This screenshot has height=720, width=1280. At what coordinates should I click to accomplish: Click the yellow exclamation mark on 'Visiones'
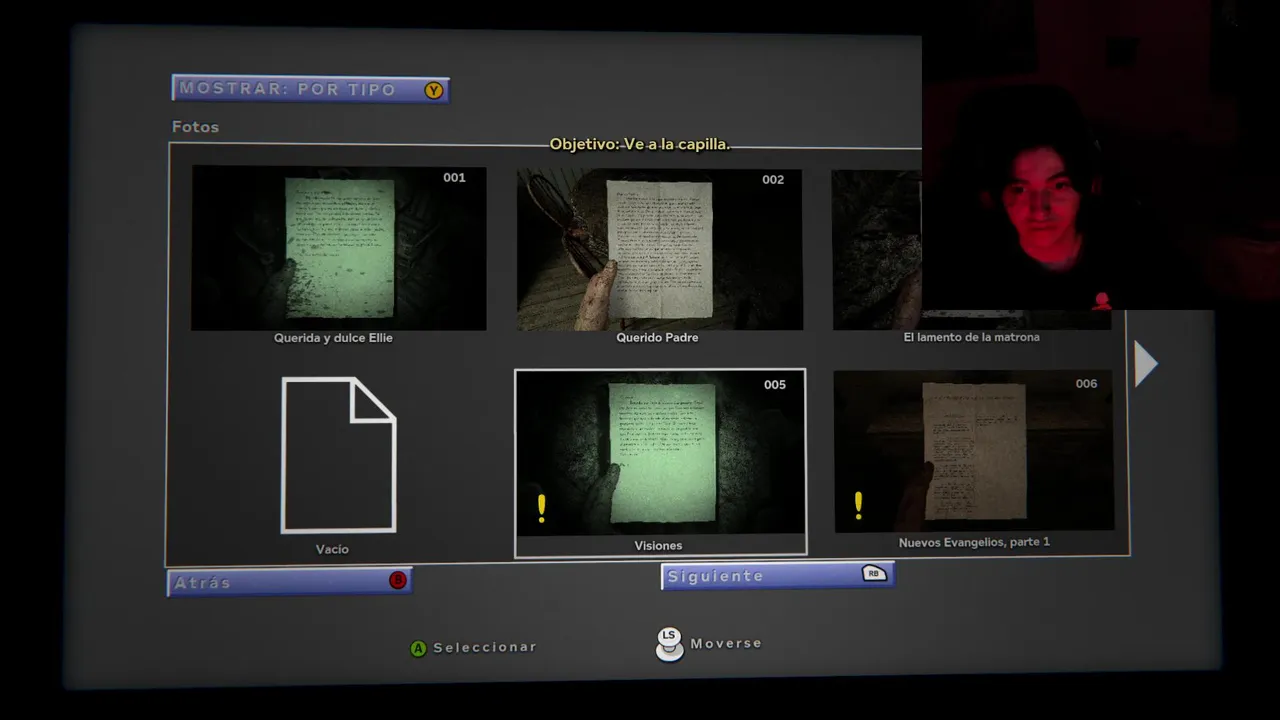pos(541,508)
